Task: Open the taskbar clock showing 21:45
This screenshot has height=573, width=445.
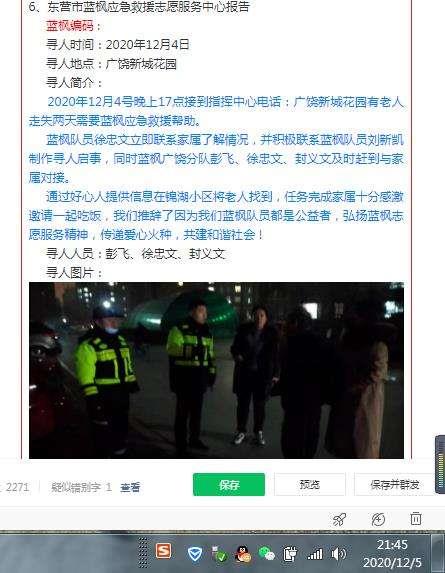Action: [x=392, y=553]
